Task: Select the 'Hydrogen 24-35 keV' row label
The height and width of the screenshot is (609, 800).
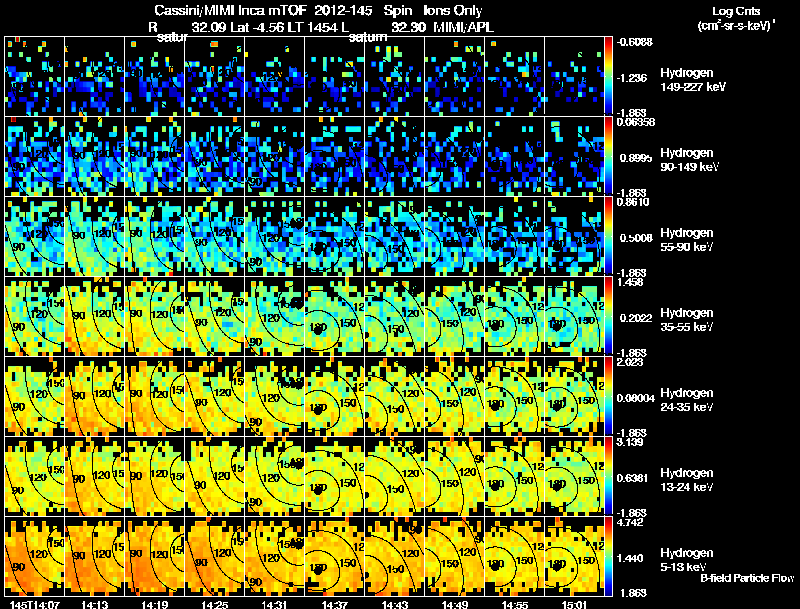Action: [x=686, y=400]
